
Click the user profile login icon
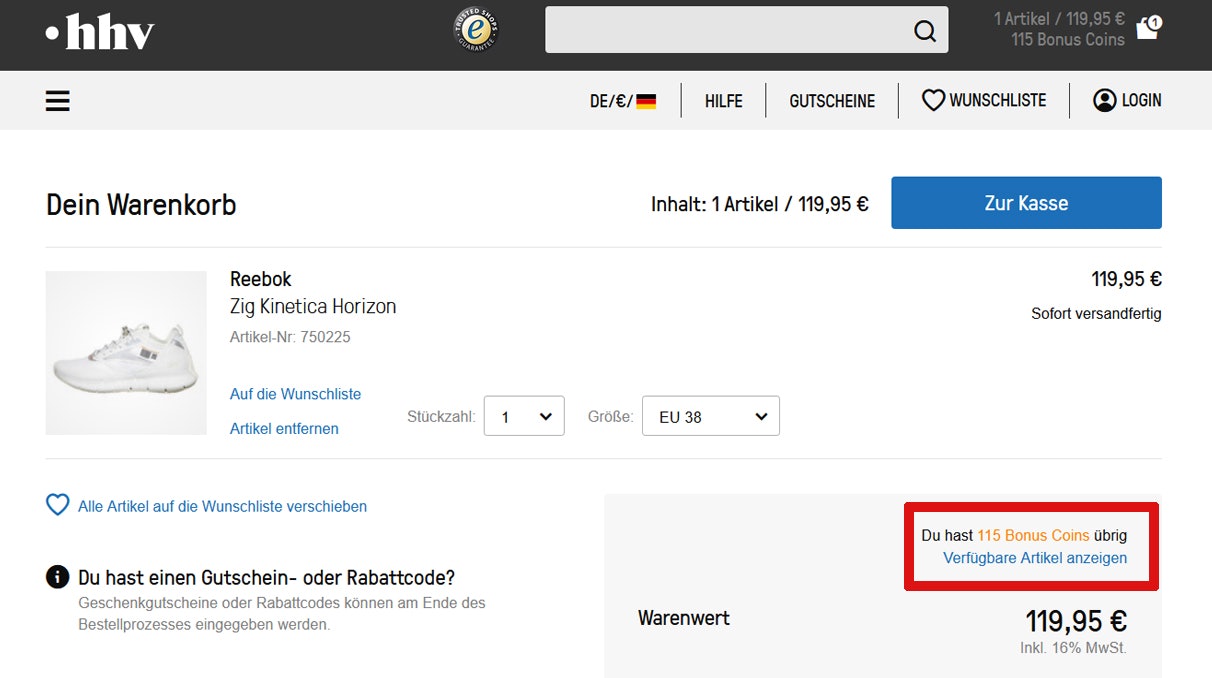pos(1104,100)
